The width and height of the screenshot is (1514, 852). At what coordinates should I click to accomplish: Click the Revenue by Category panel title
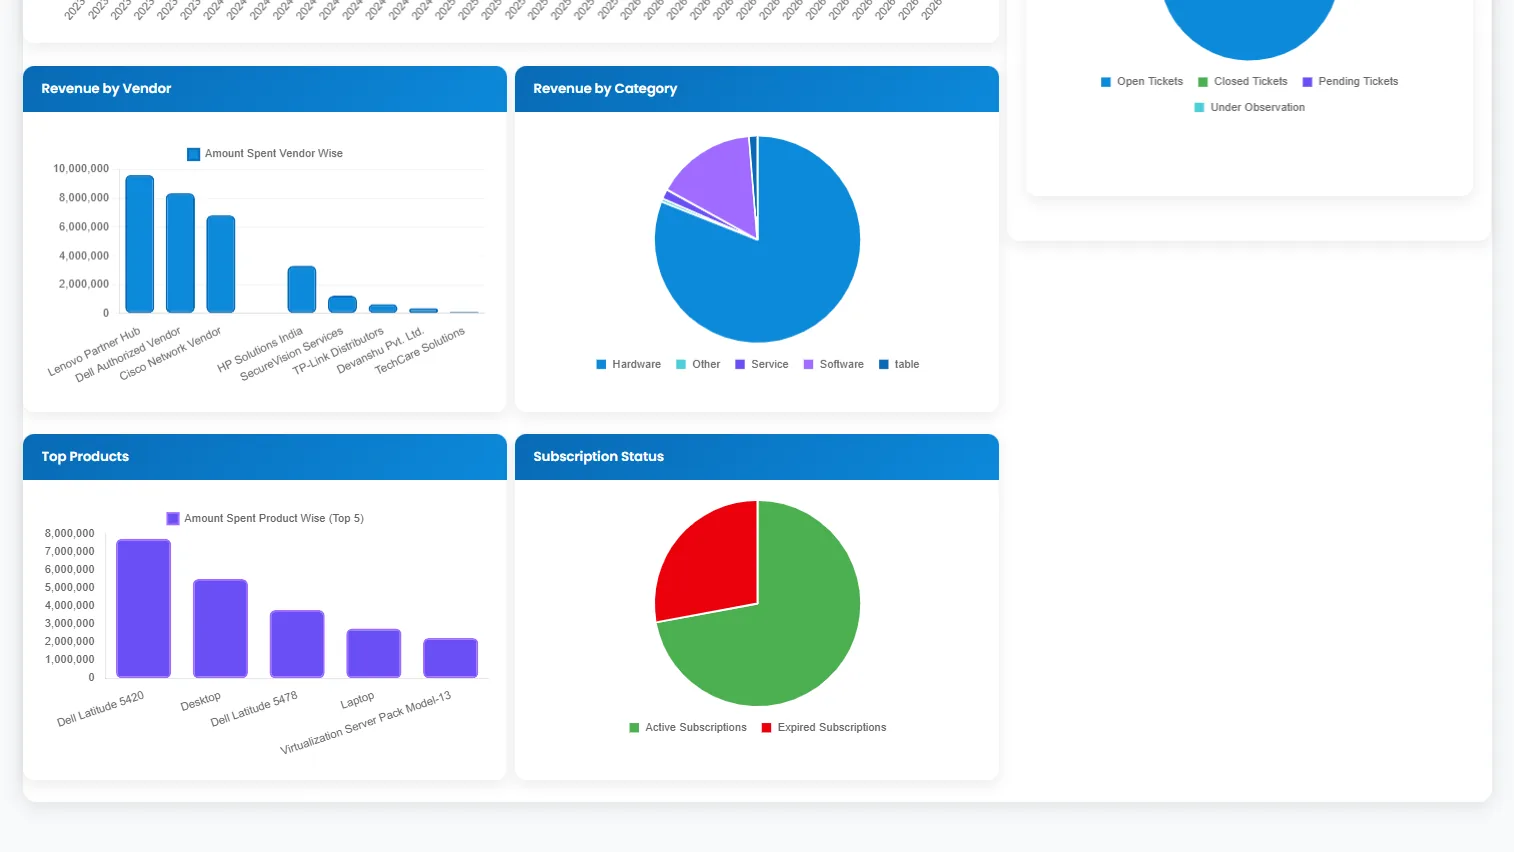click(x=605, y=89)
